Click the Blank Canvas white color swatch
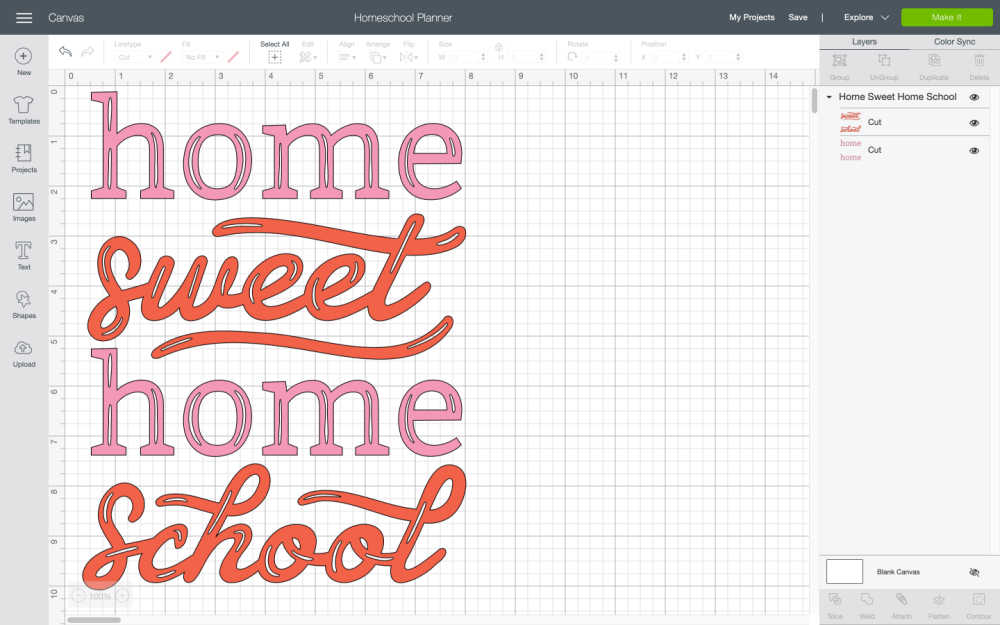 (x=844, y=571)
